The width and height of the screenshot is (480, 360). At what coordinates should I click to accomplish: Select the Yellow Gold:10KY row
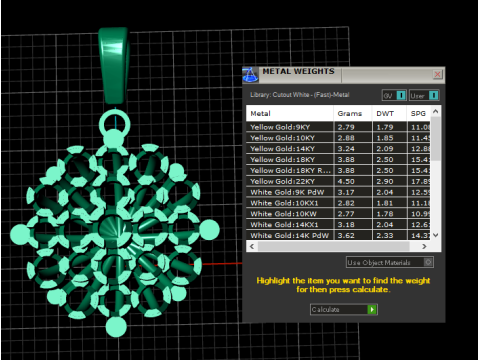(x=338, y=138)
